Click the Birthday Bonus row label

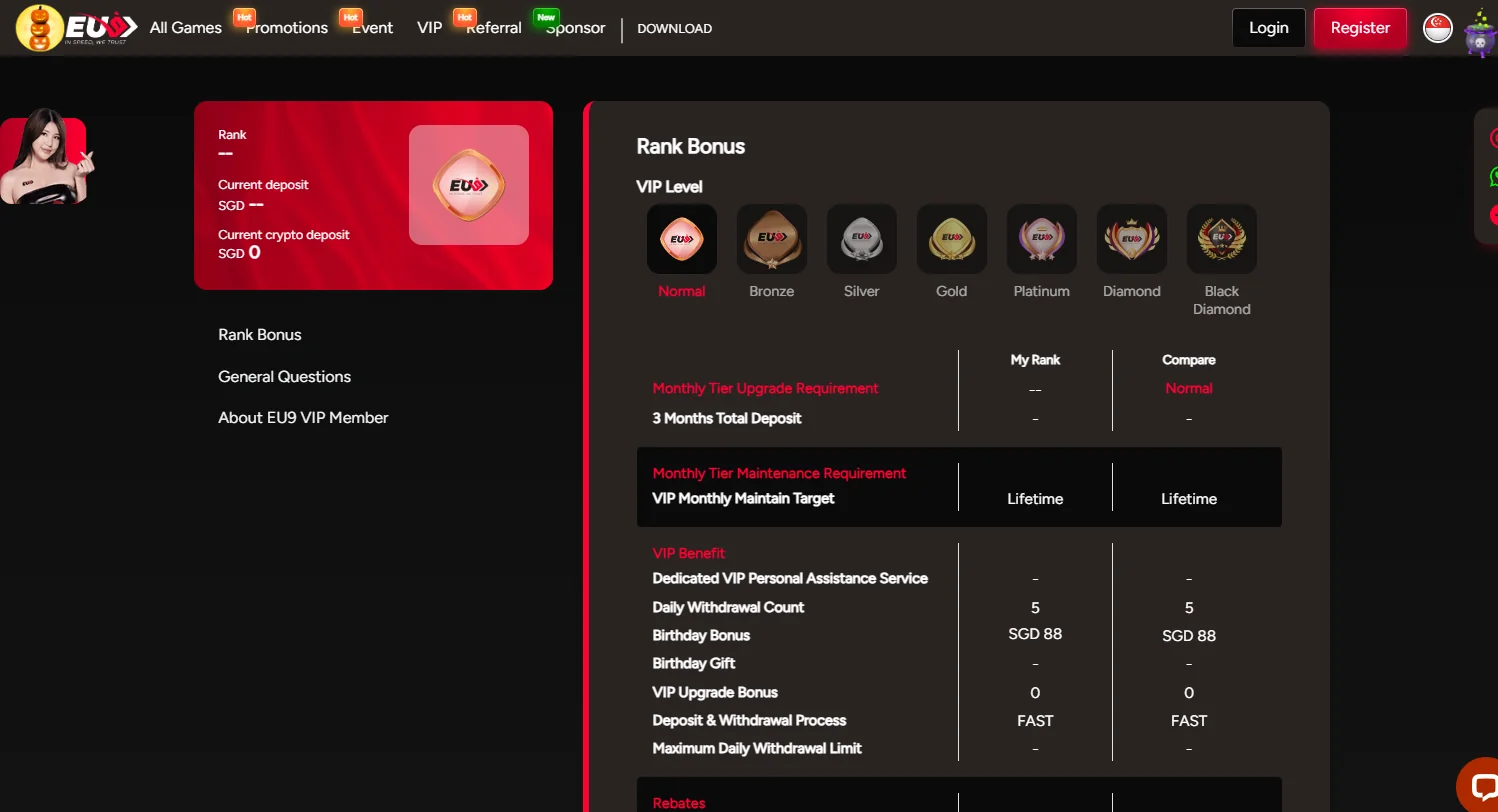701,635
